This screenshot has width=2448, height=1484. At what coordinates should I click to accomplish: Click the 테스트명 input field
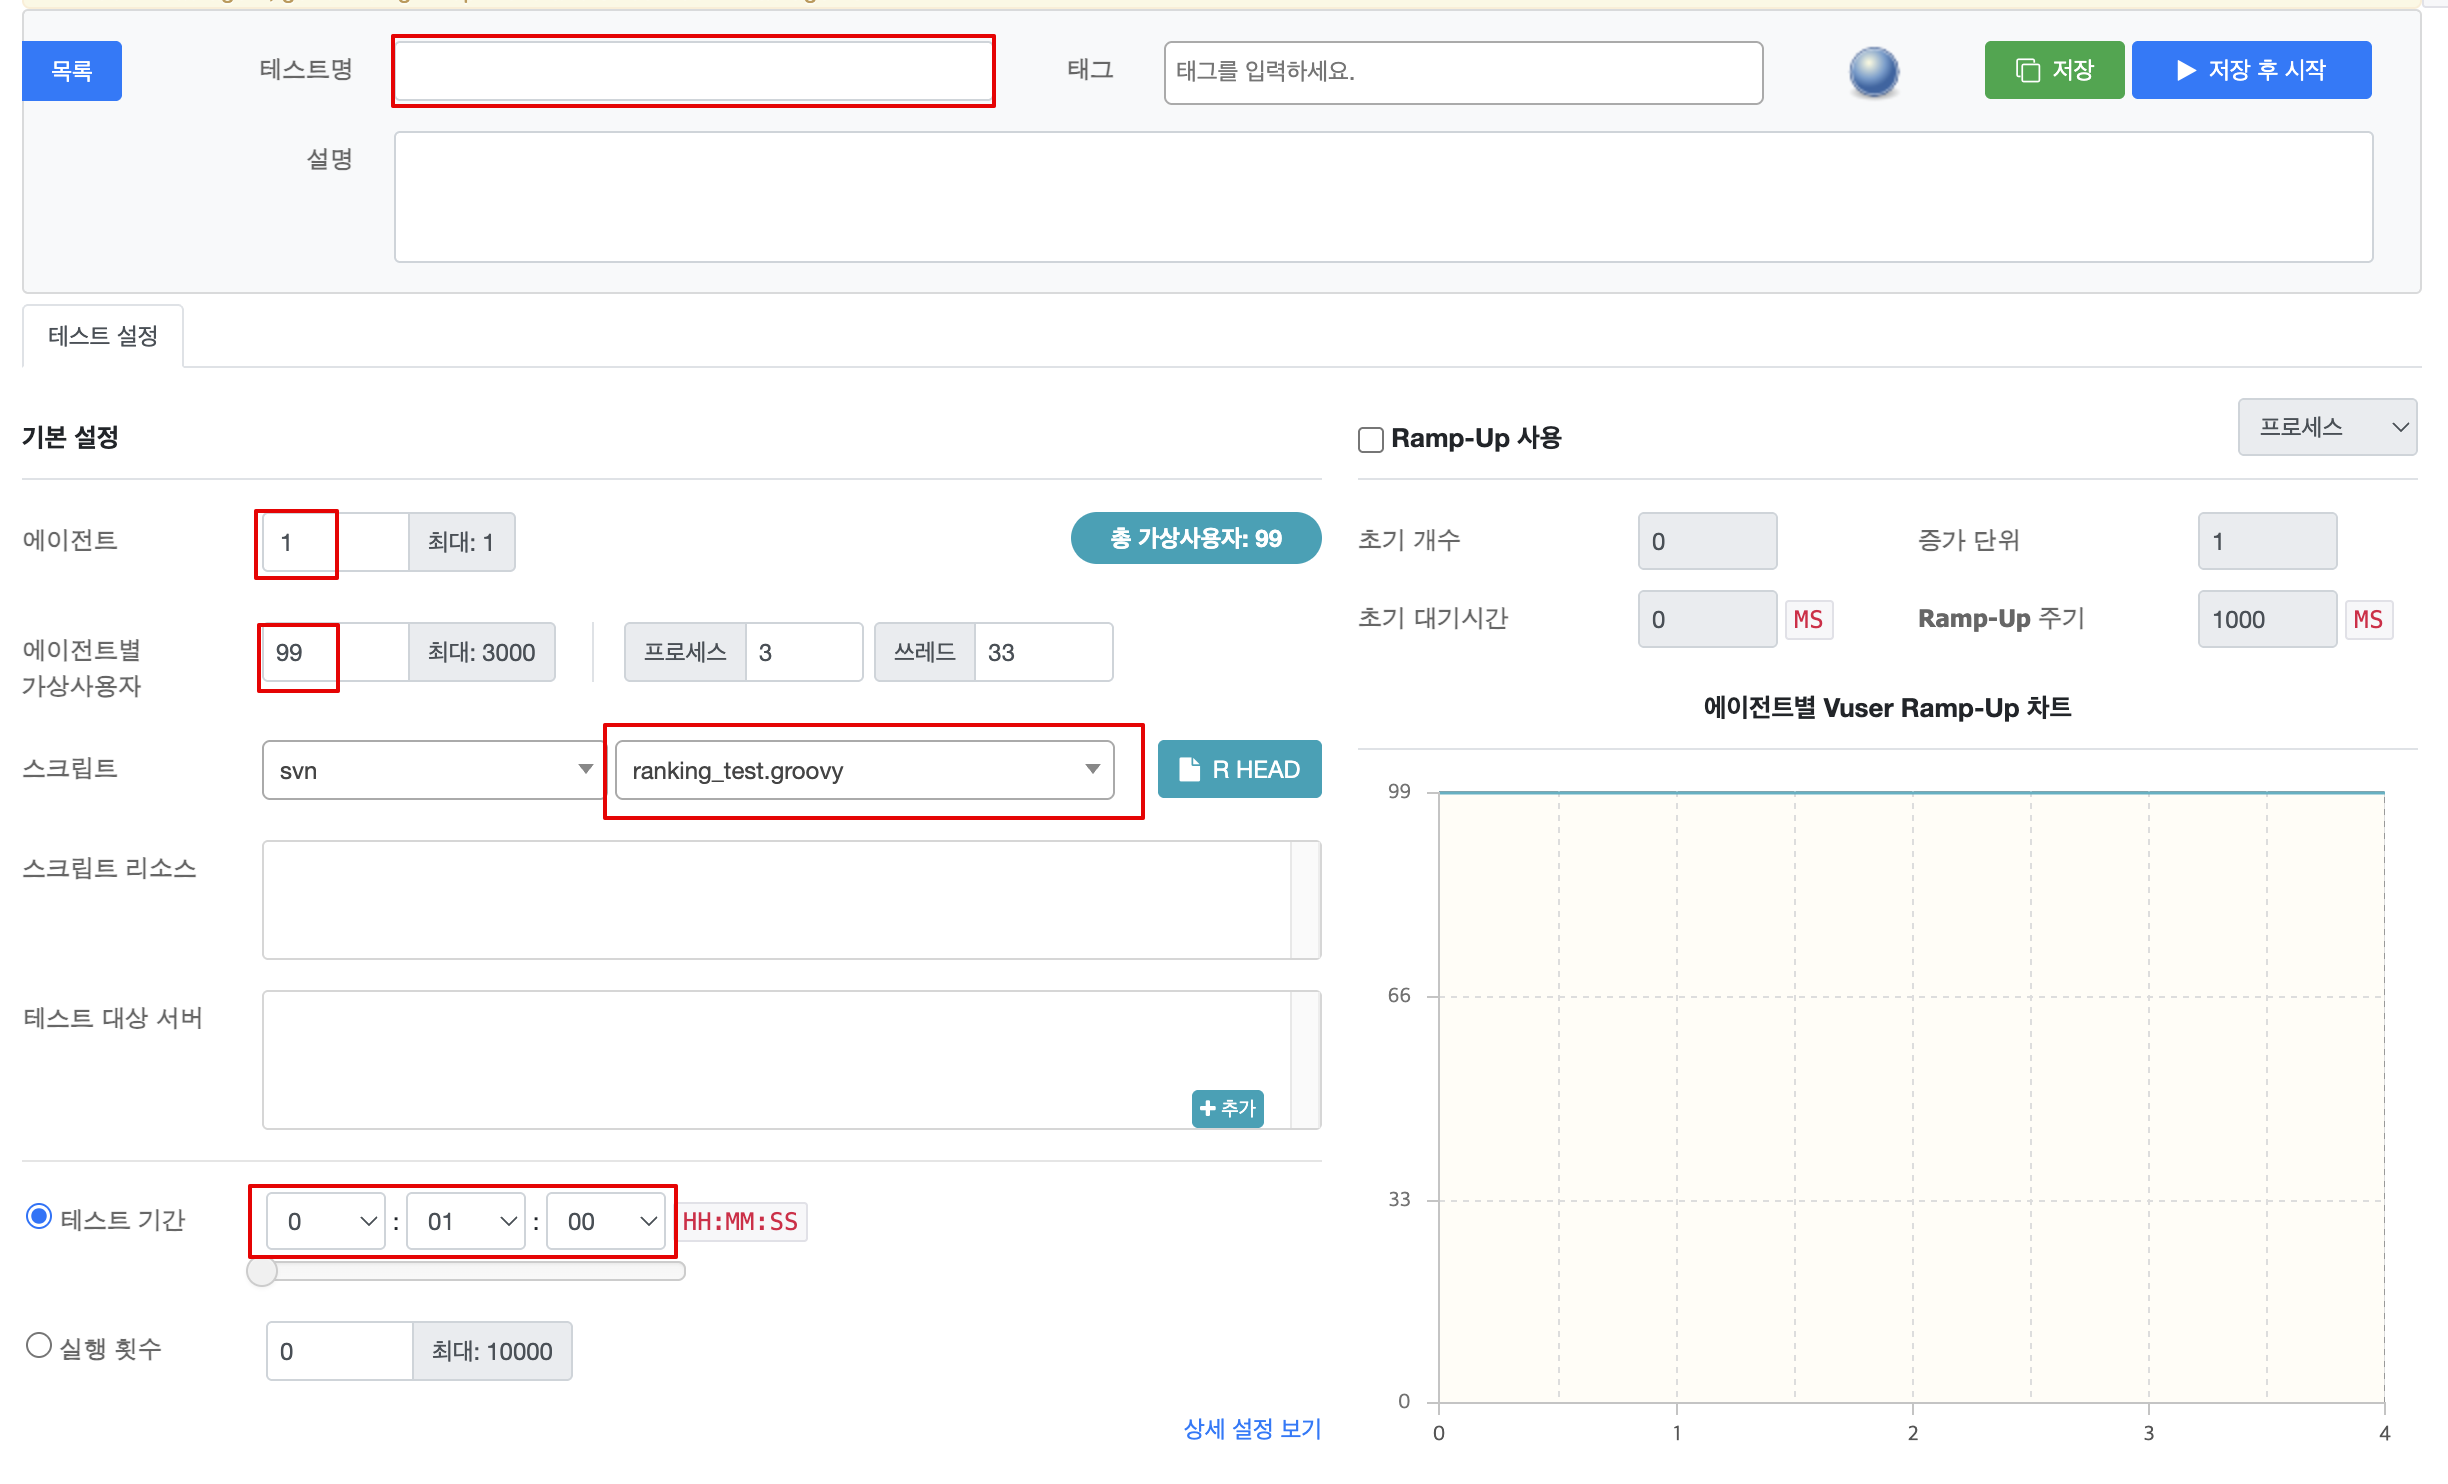693,71
